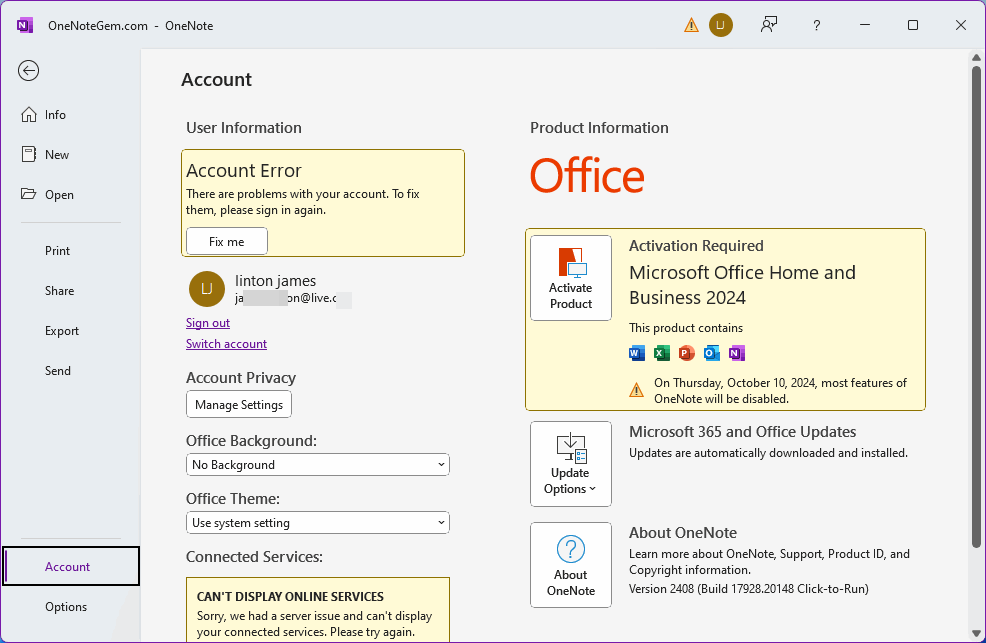Viewport: 986px width, 643px height.
Task: Click the OneNote icon under This product contains
Action: (737, 353)
